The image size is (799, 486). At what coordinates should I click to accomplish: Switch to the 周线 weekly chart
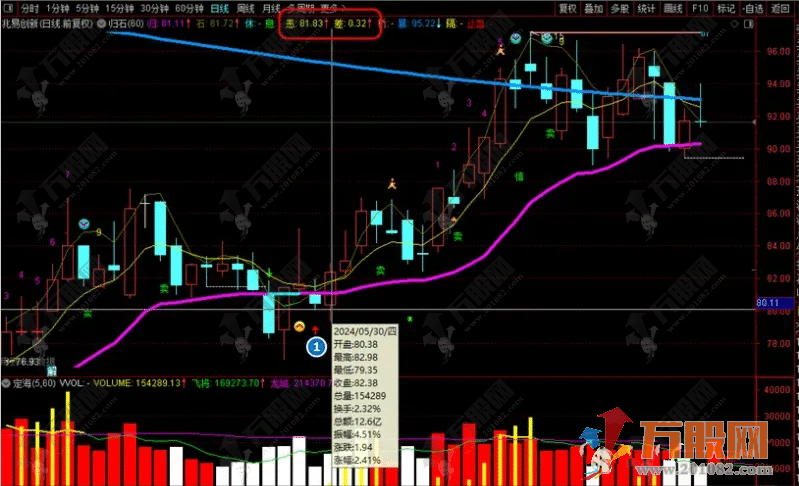(246, 9)
